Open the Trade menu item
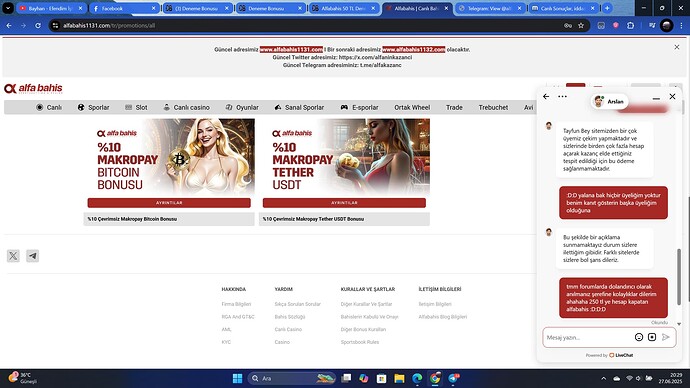This screenshot has width=690, height=388. pos(454,107)
